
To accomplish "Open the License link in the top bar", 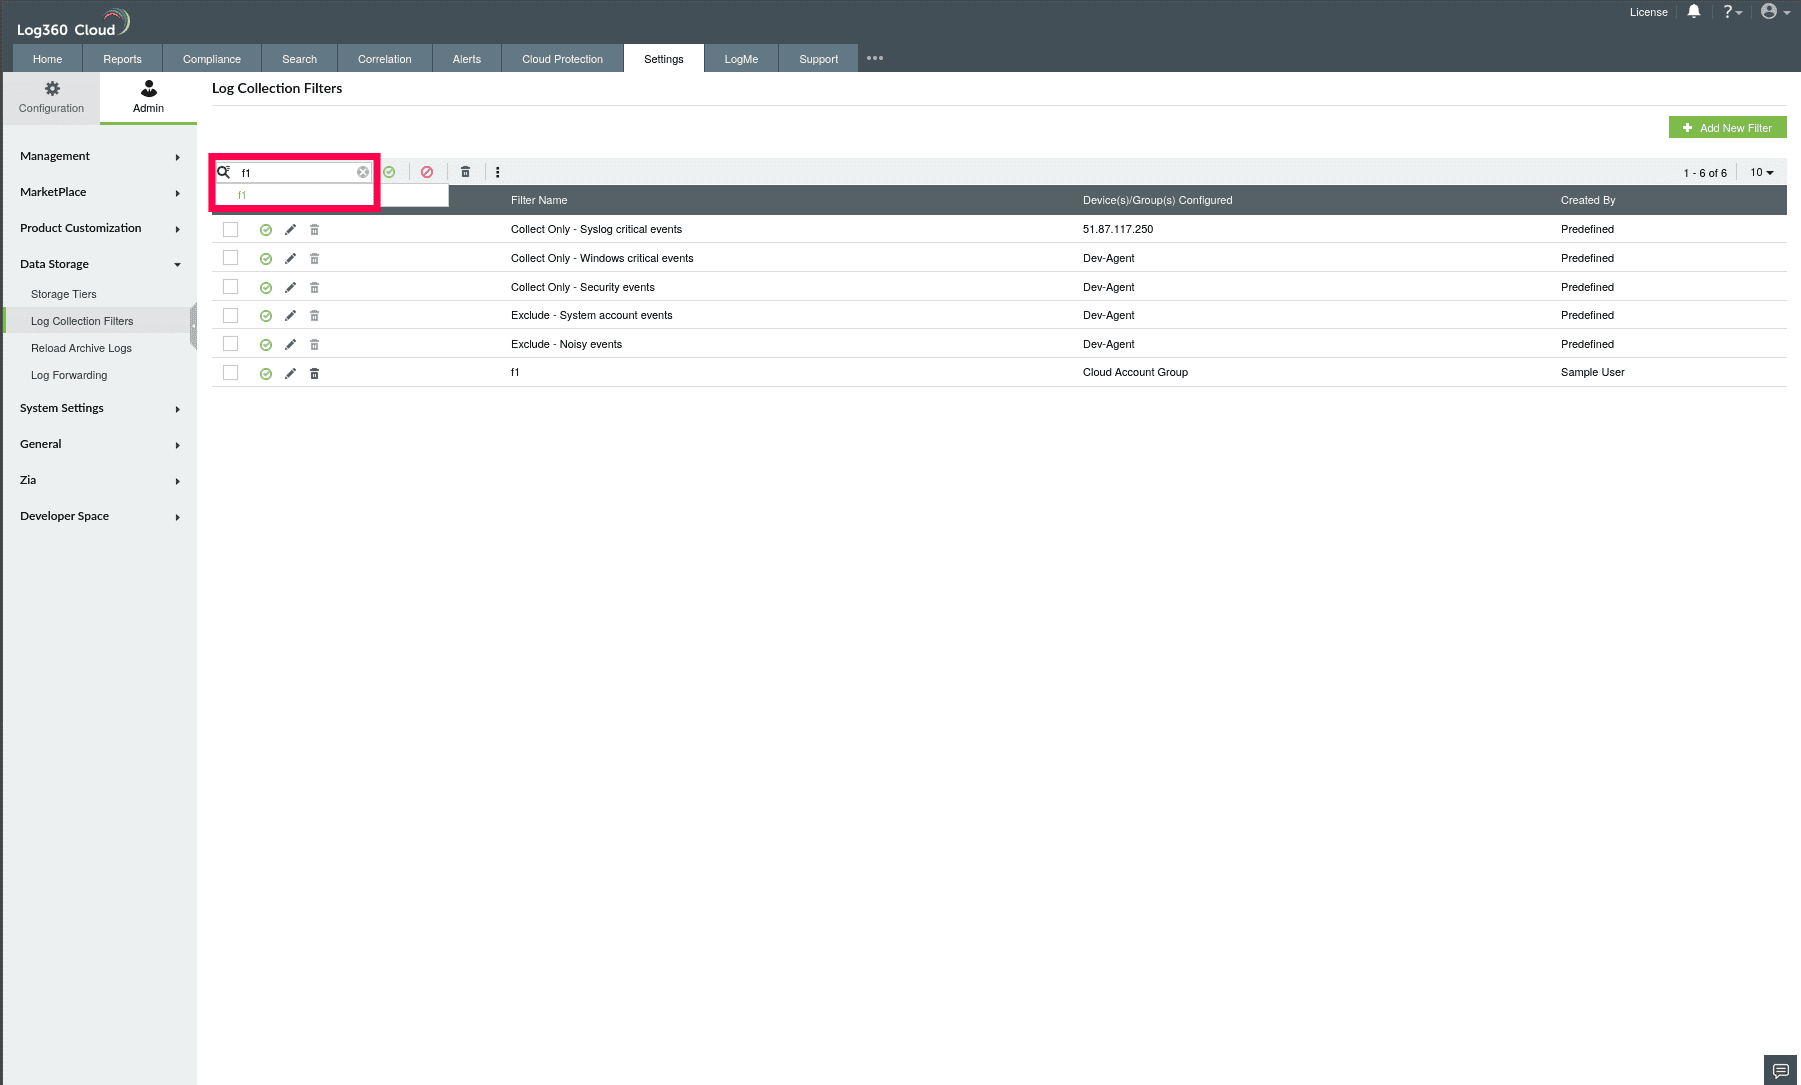I will 1648,12.
